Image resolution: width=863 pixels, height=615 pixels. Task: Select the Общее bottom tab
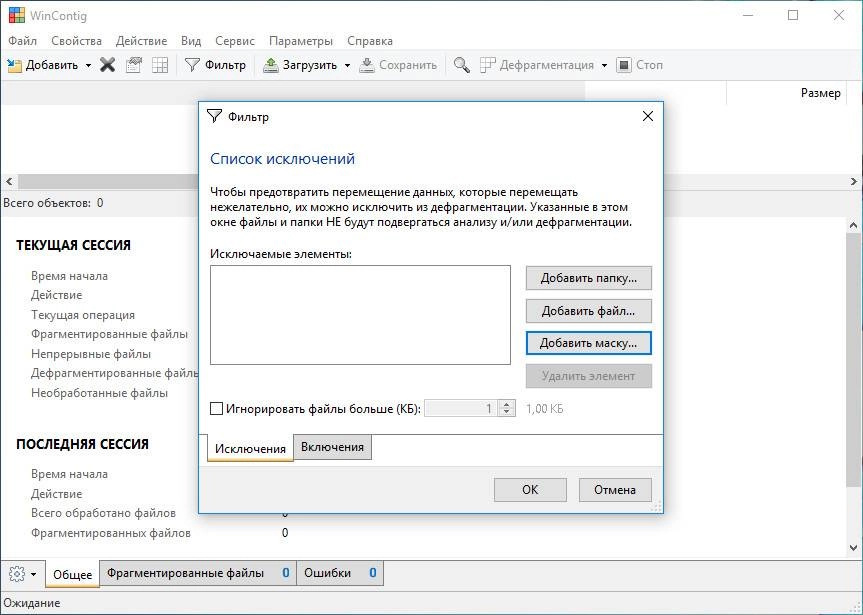[73, 574]
